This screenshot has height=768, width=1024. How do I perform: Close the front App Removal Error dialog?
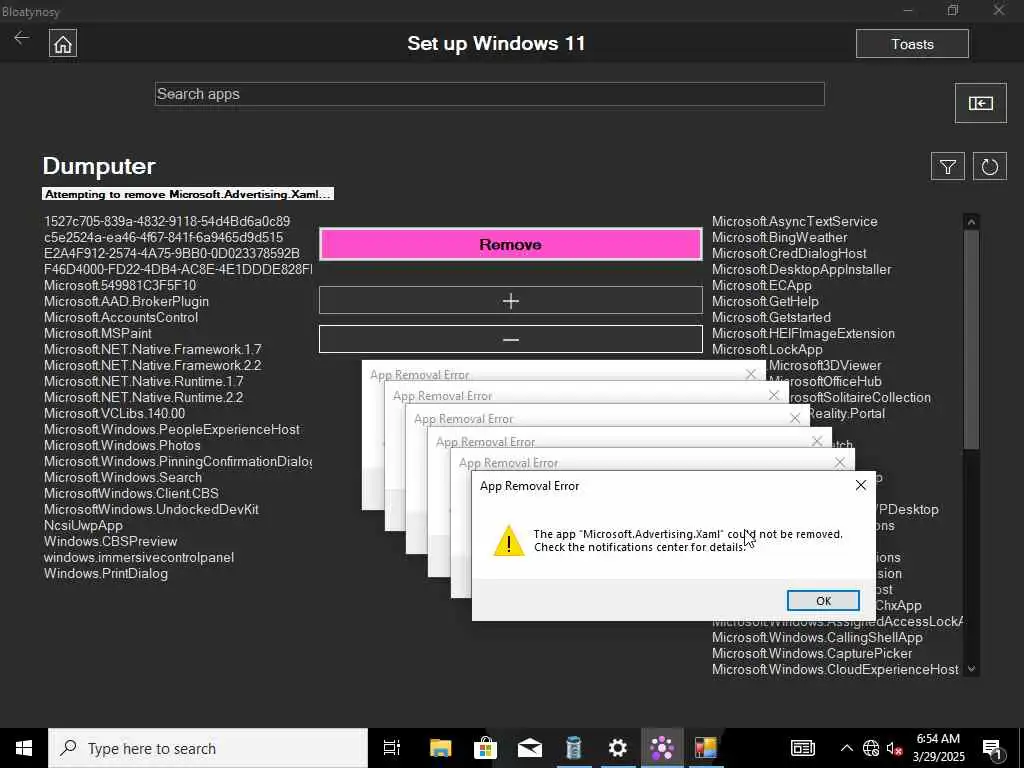[861, 485]
